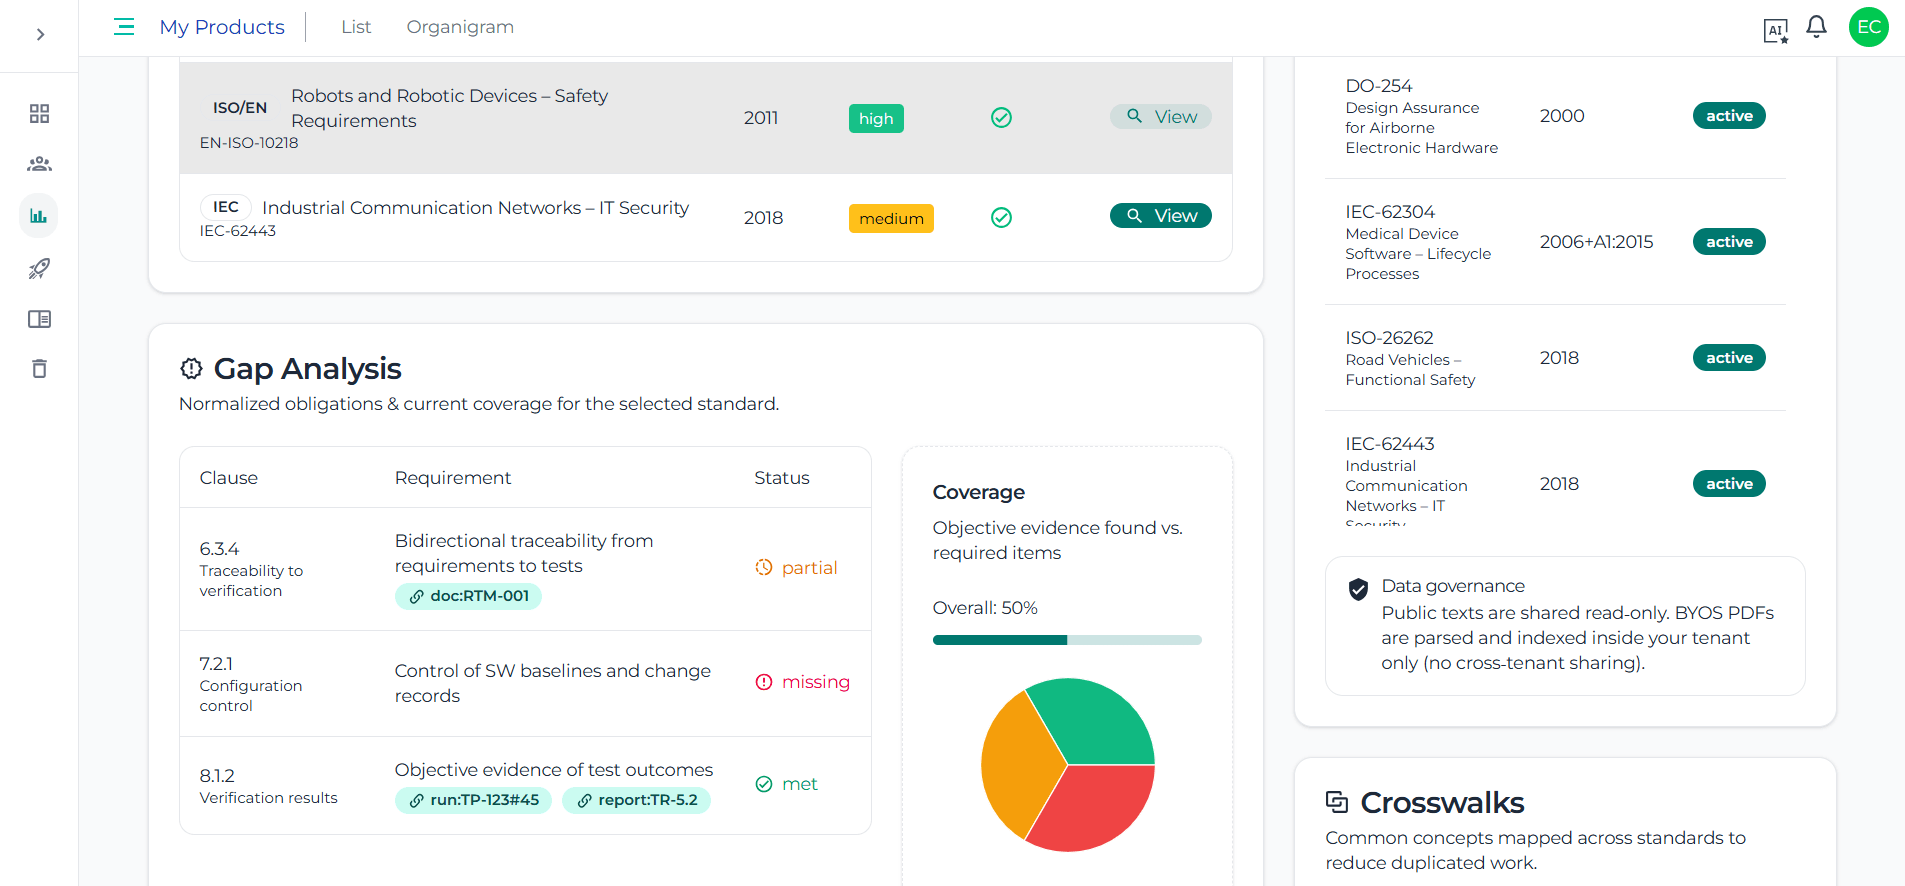Click the Overall 50% coverage progress bar
The height and width of the screenshot is (886, 1905).
[1066, 640]
